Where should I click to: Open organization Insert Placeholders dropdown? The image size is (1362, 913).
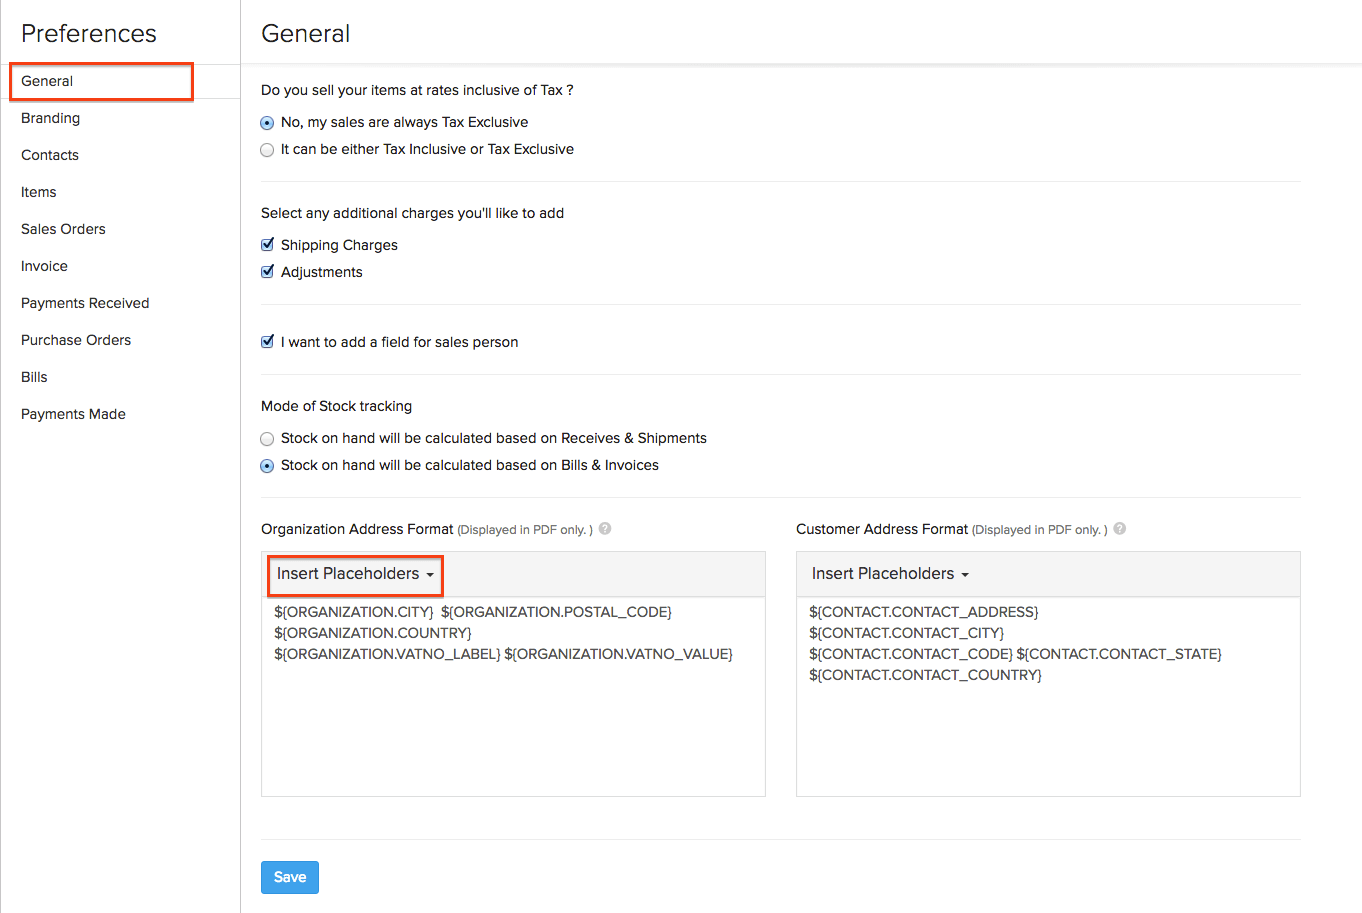(x=355, y=574)
